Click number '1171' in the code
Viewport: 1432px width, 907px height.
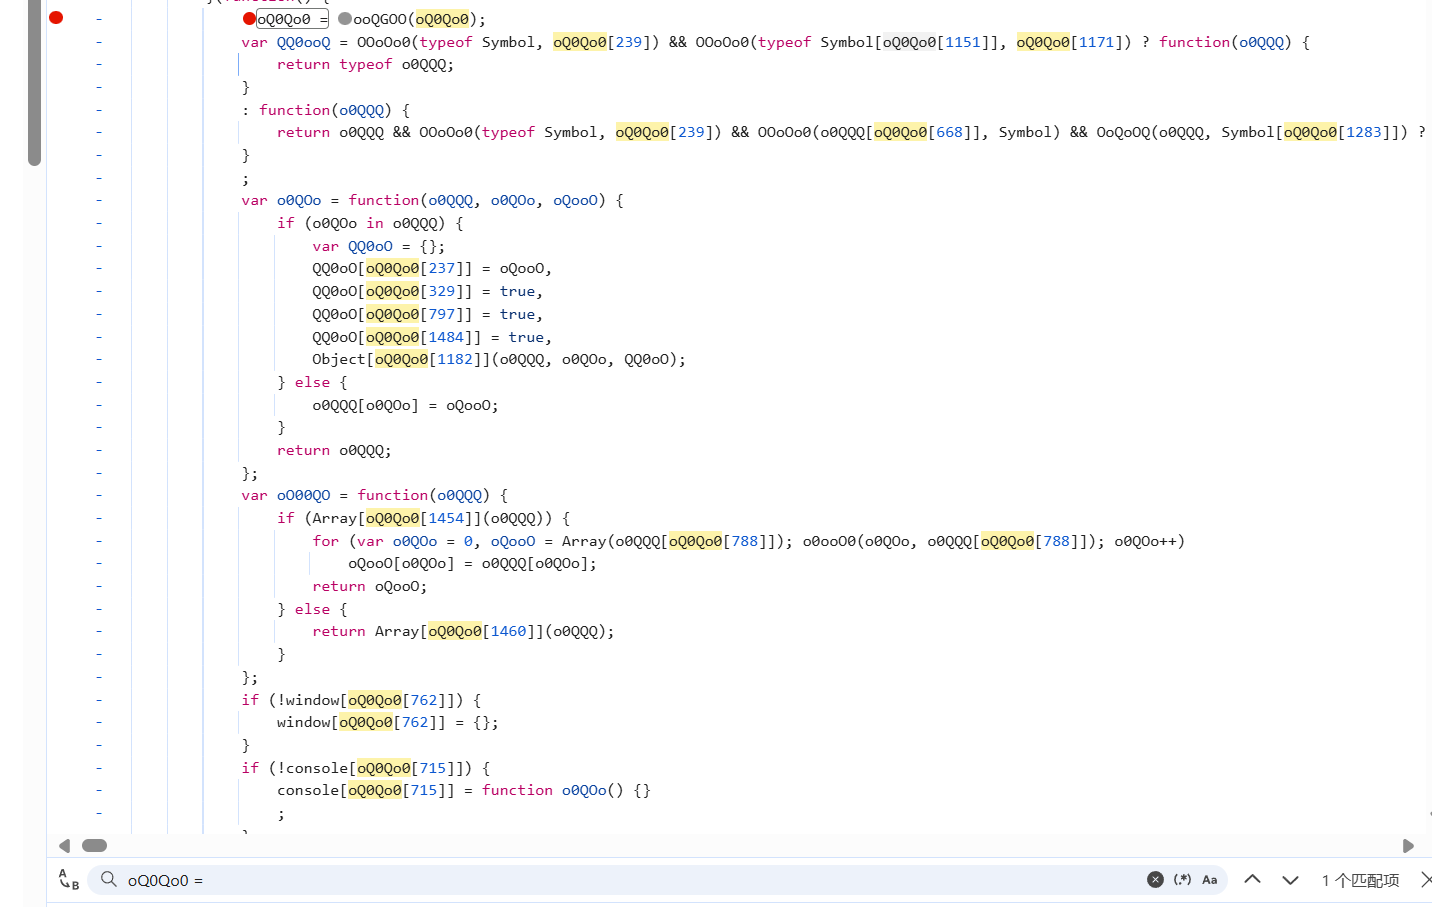pyautogui.click(x=1096, y=42)
